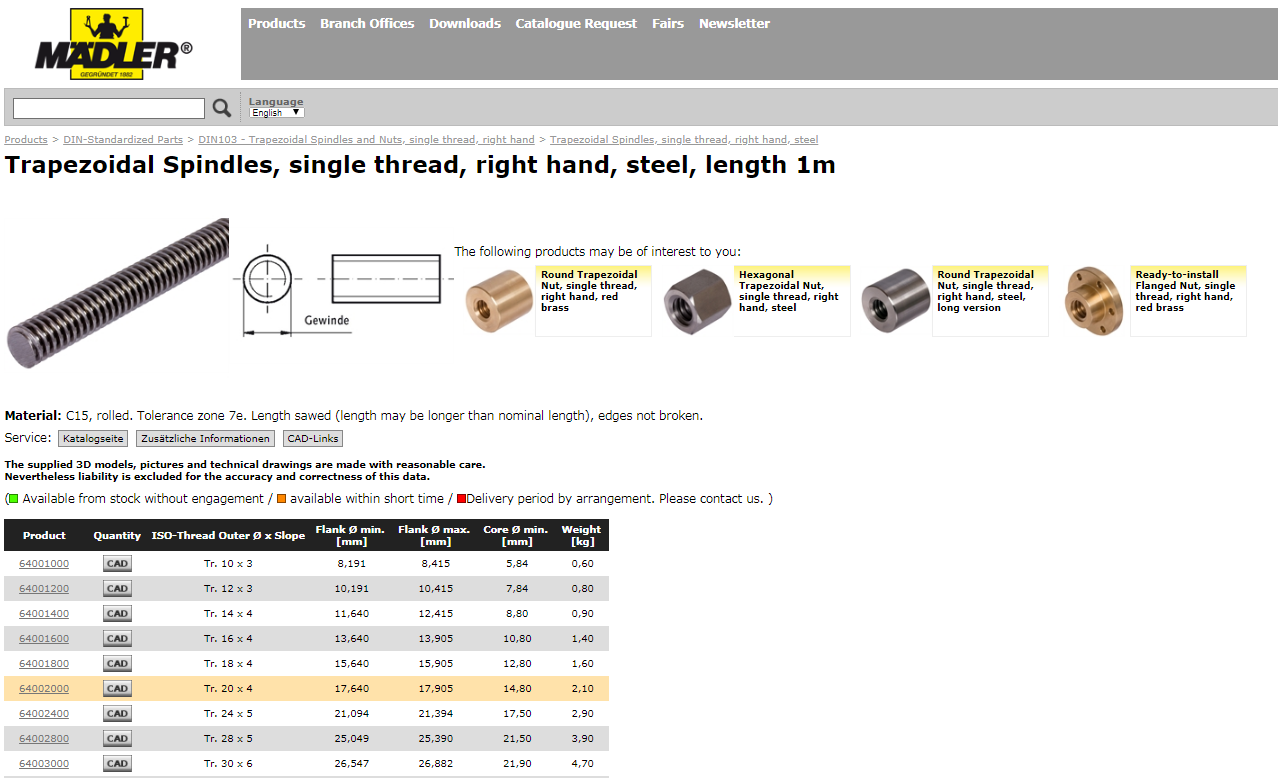The height and width of the screenshot is (778, 1278).
Task: Open product link 64002800
Action: [x=44, y=739]
